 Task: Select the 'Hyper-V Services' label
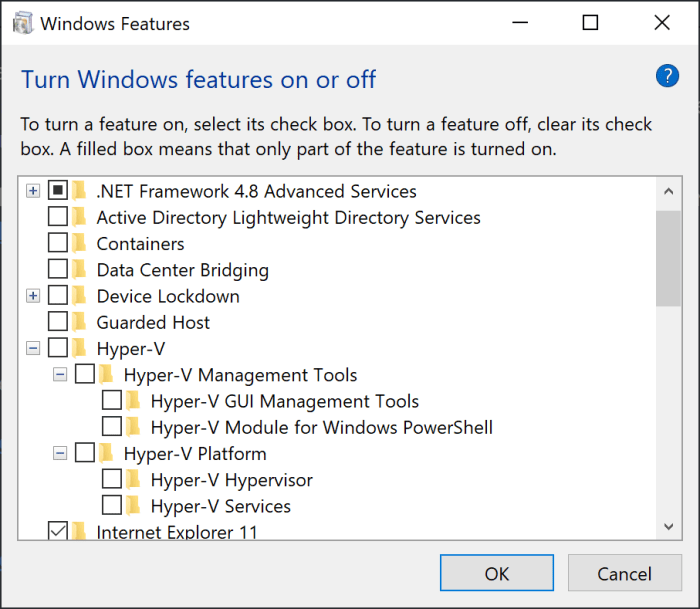(x=221, y=507)
